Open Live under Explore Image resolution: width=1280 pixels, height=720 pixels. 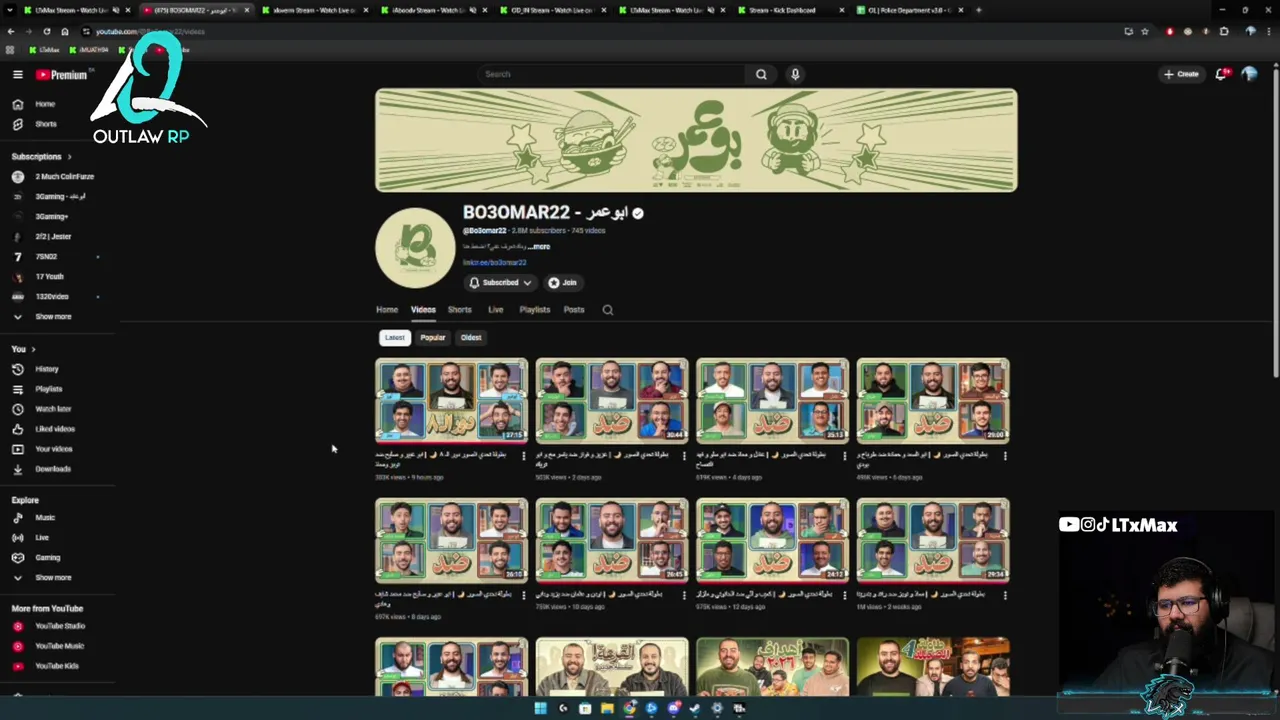pos(42,538)
